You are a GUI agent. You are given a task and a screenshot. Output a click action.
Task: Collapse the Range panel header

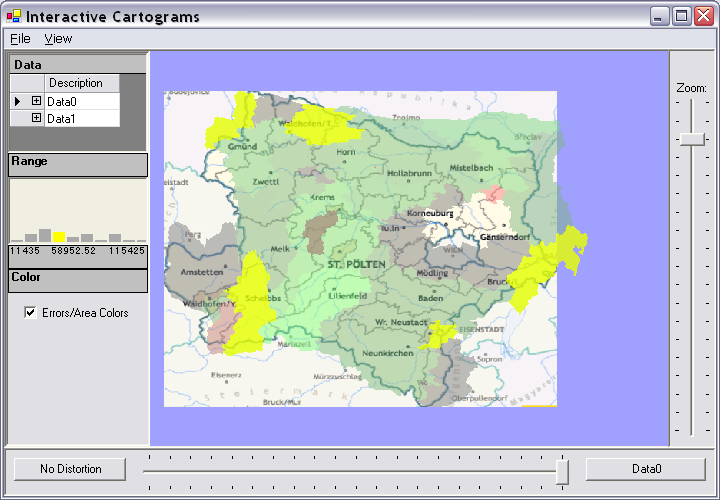[78, 164]
